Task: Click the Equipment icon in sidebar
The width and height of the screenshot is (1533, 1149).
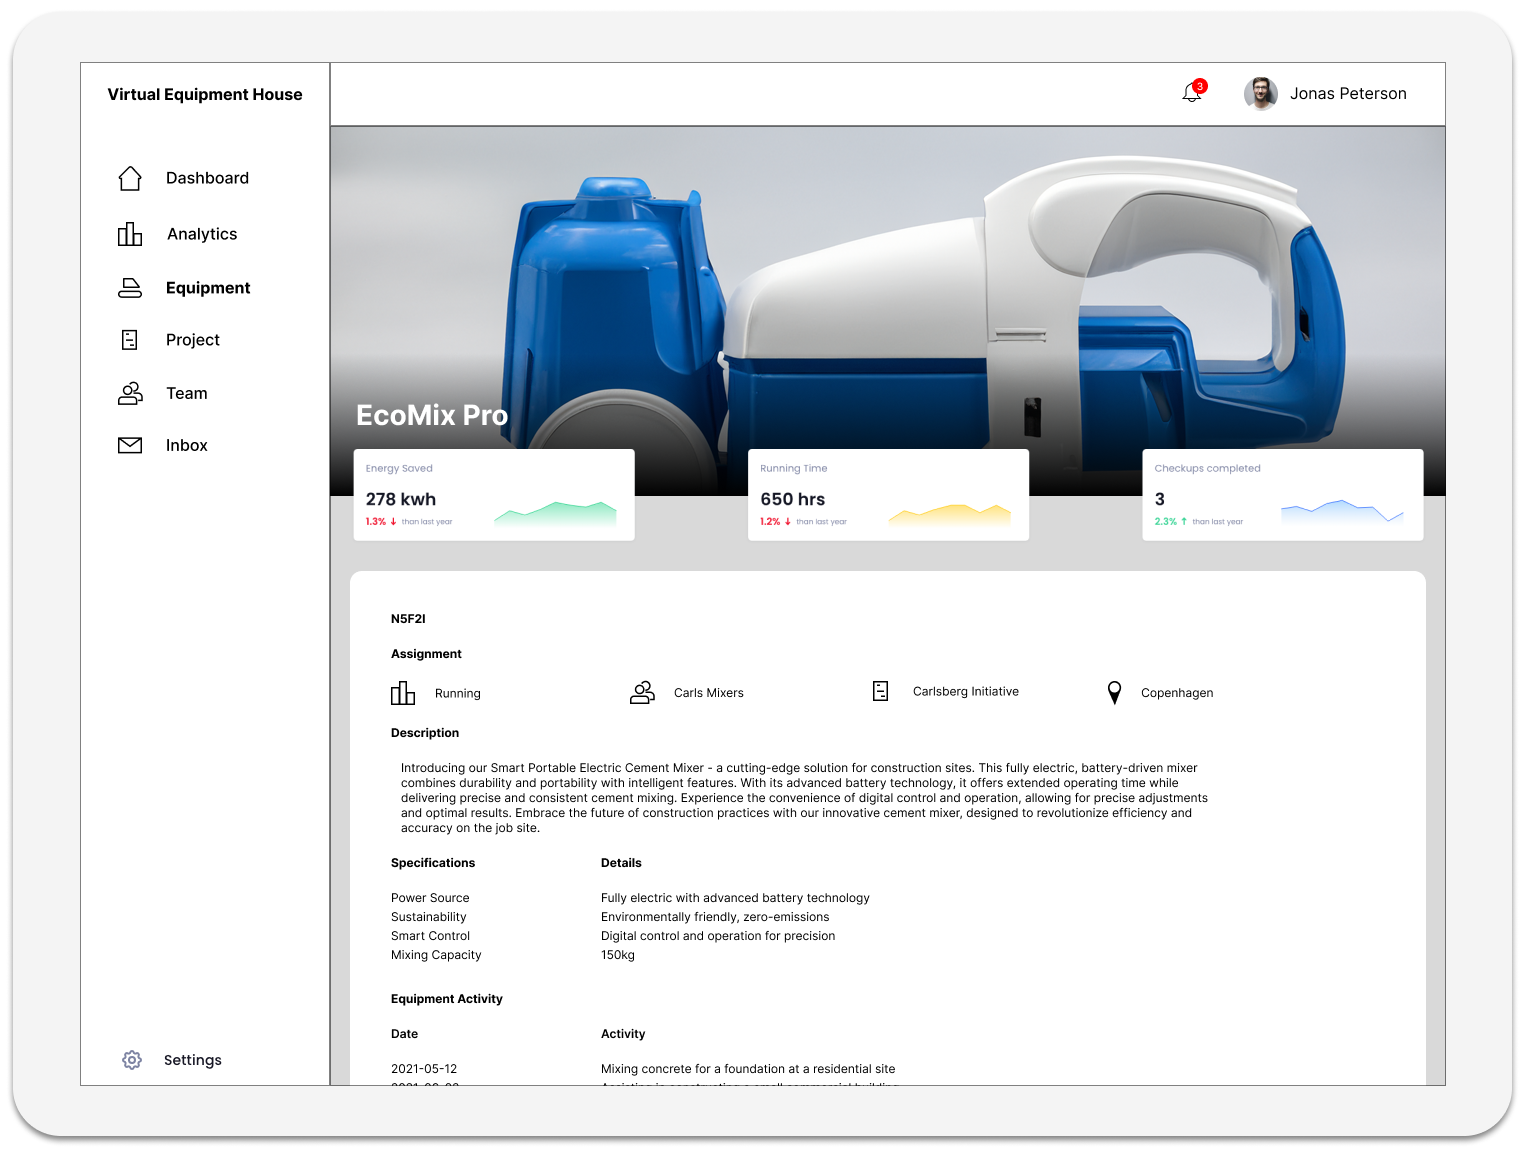Action: (x=130, y=288)
